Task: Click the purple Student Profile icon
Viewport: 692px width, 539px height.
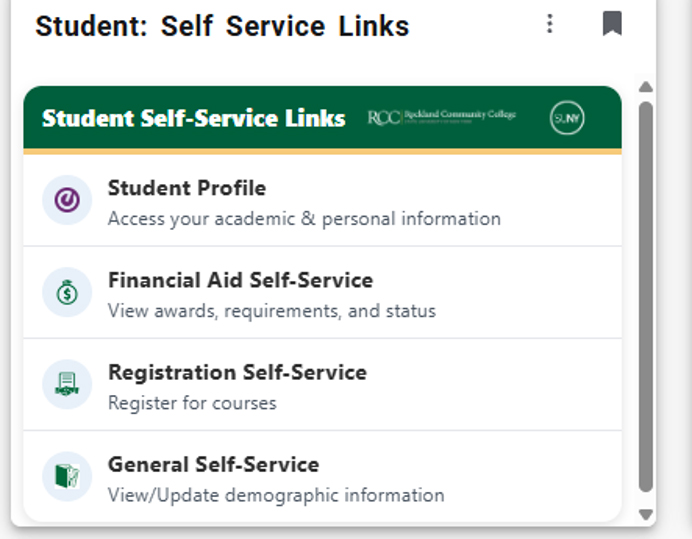Action: (x=67, y=200)
